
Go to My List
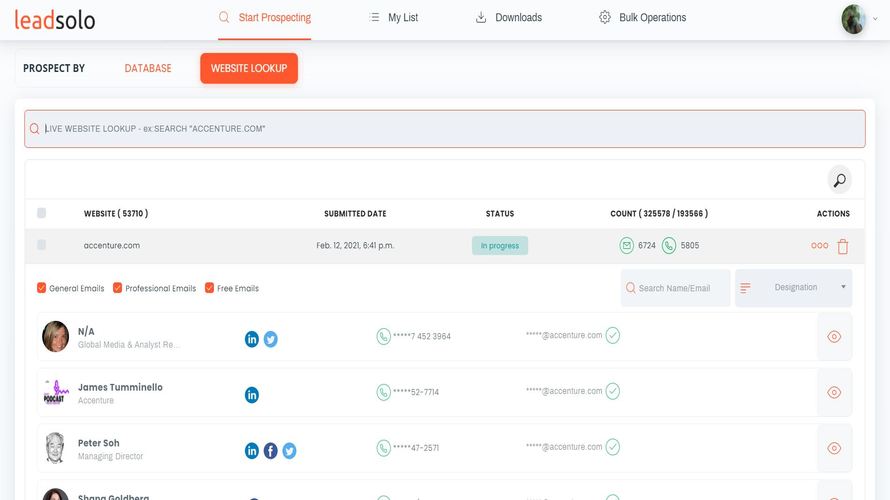393,18
